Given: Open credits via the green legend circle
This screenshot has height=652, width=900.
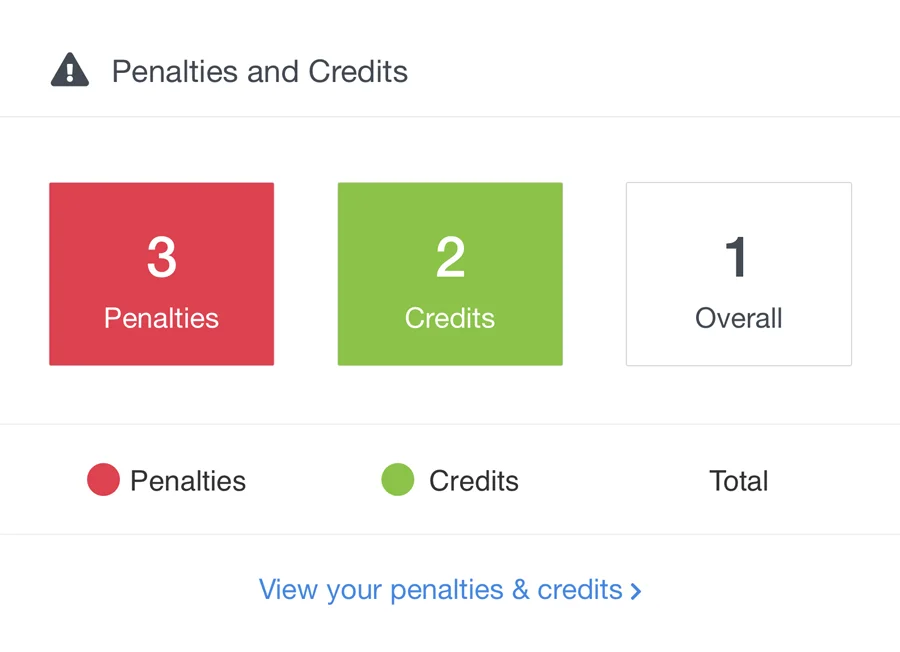Looking at the screenshot, I should click(x=397, y=480).
